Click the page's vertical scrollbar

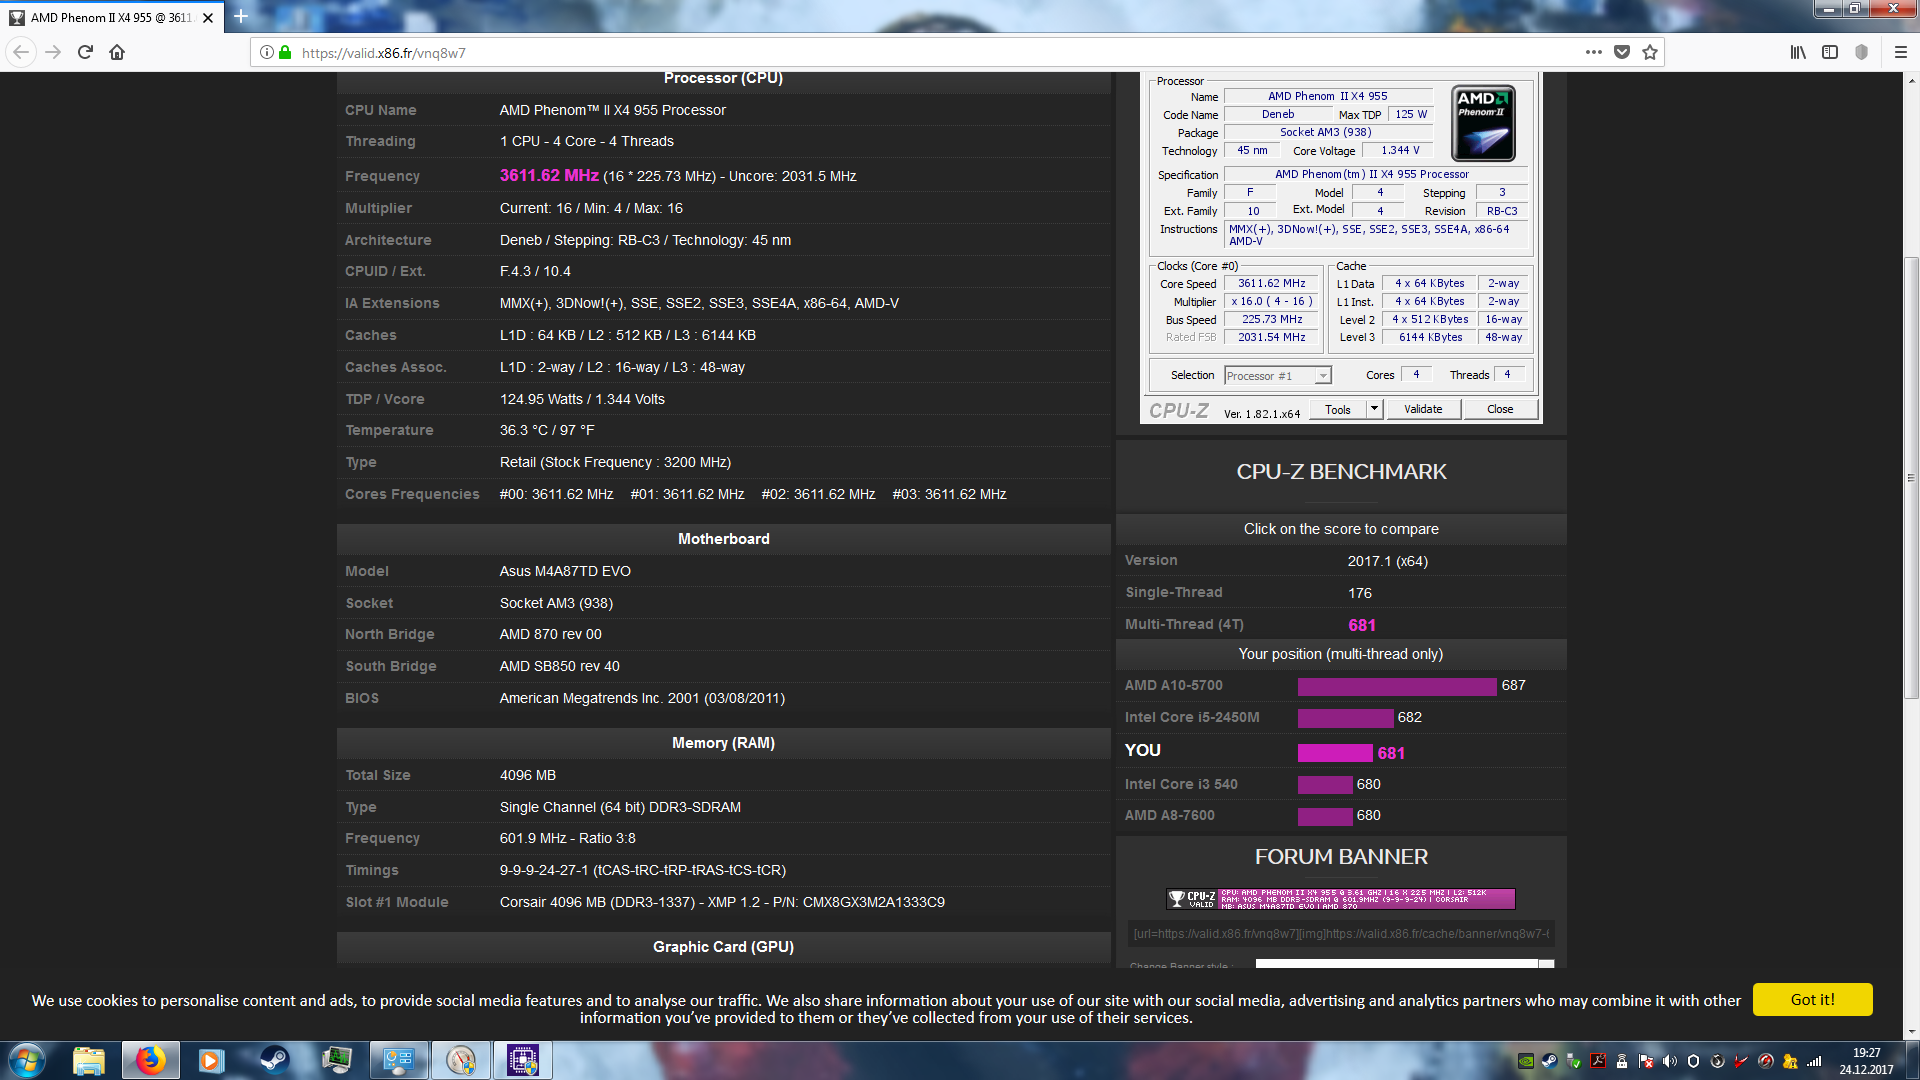click(1911, 477)
